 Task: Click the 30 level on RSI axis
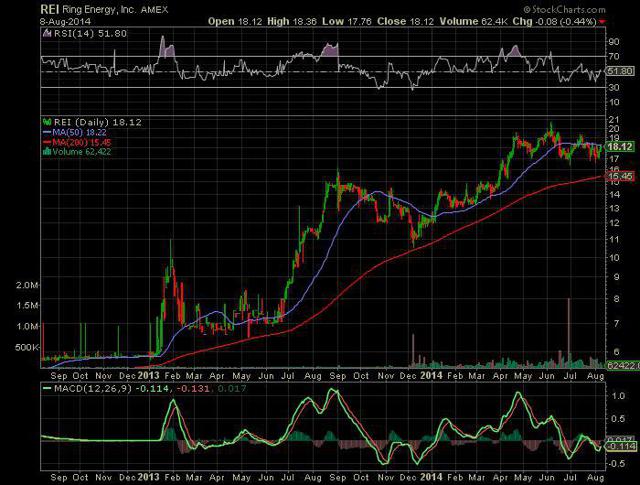pyautogui.click(x=613, y=87)
